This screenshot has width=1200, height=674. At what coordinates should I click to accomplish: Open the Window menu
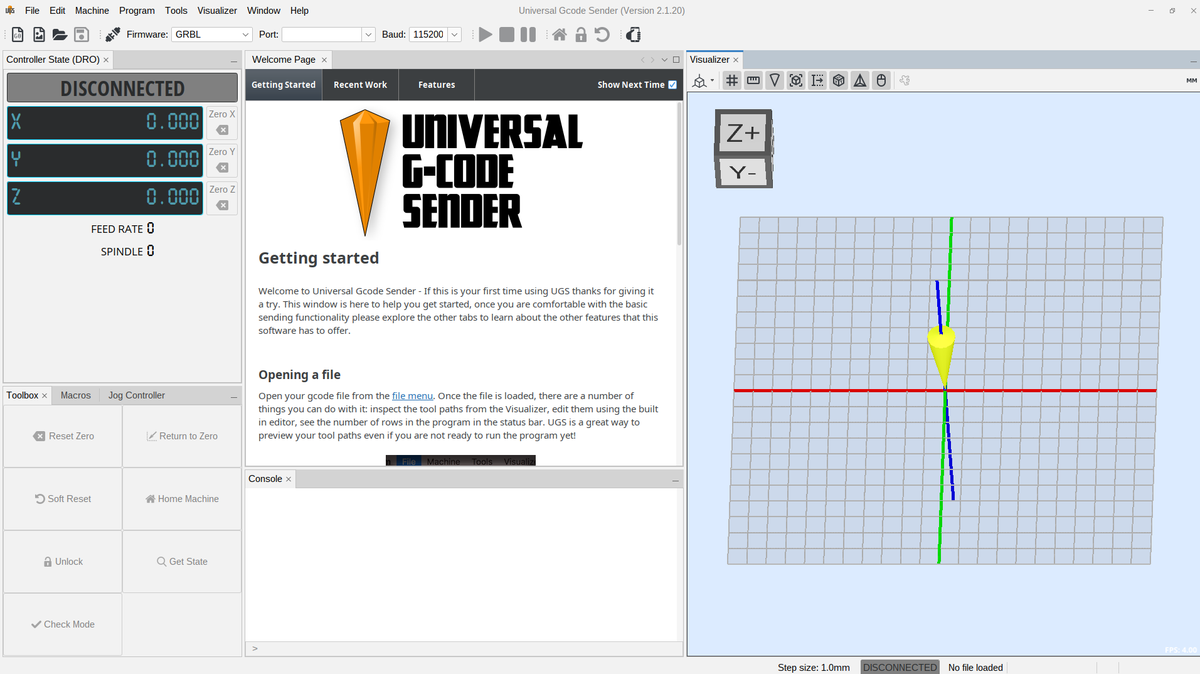[264, 10]
